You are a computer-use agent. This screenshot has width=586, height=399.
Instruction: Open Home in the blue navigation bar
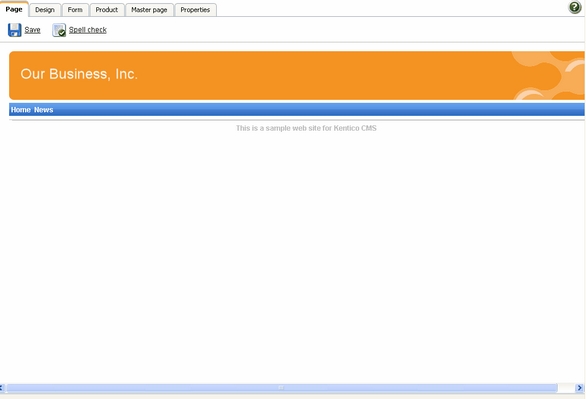pyautogui.click(x=21, y=110)
